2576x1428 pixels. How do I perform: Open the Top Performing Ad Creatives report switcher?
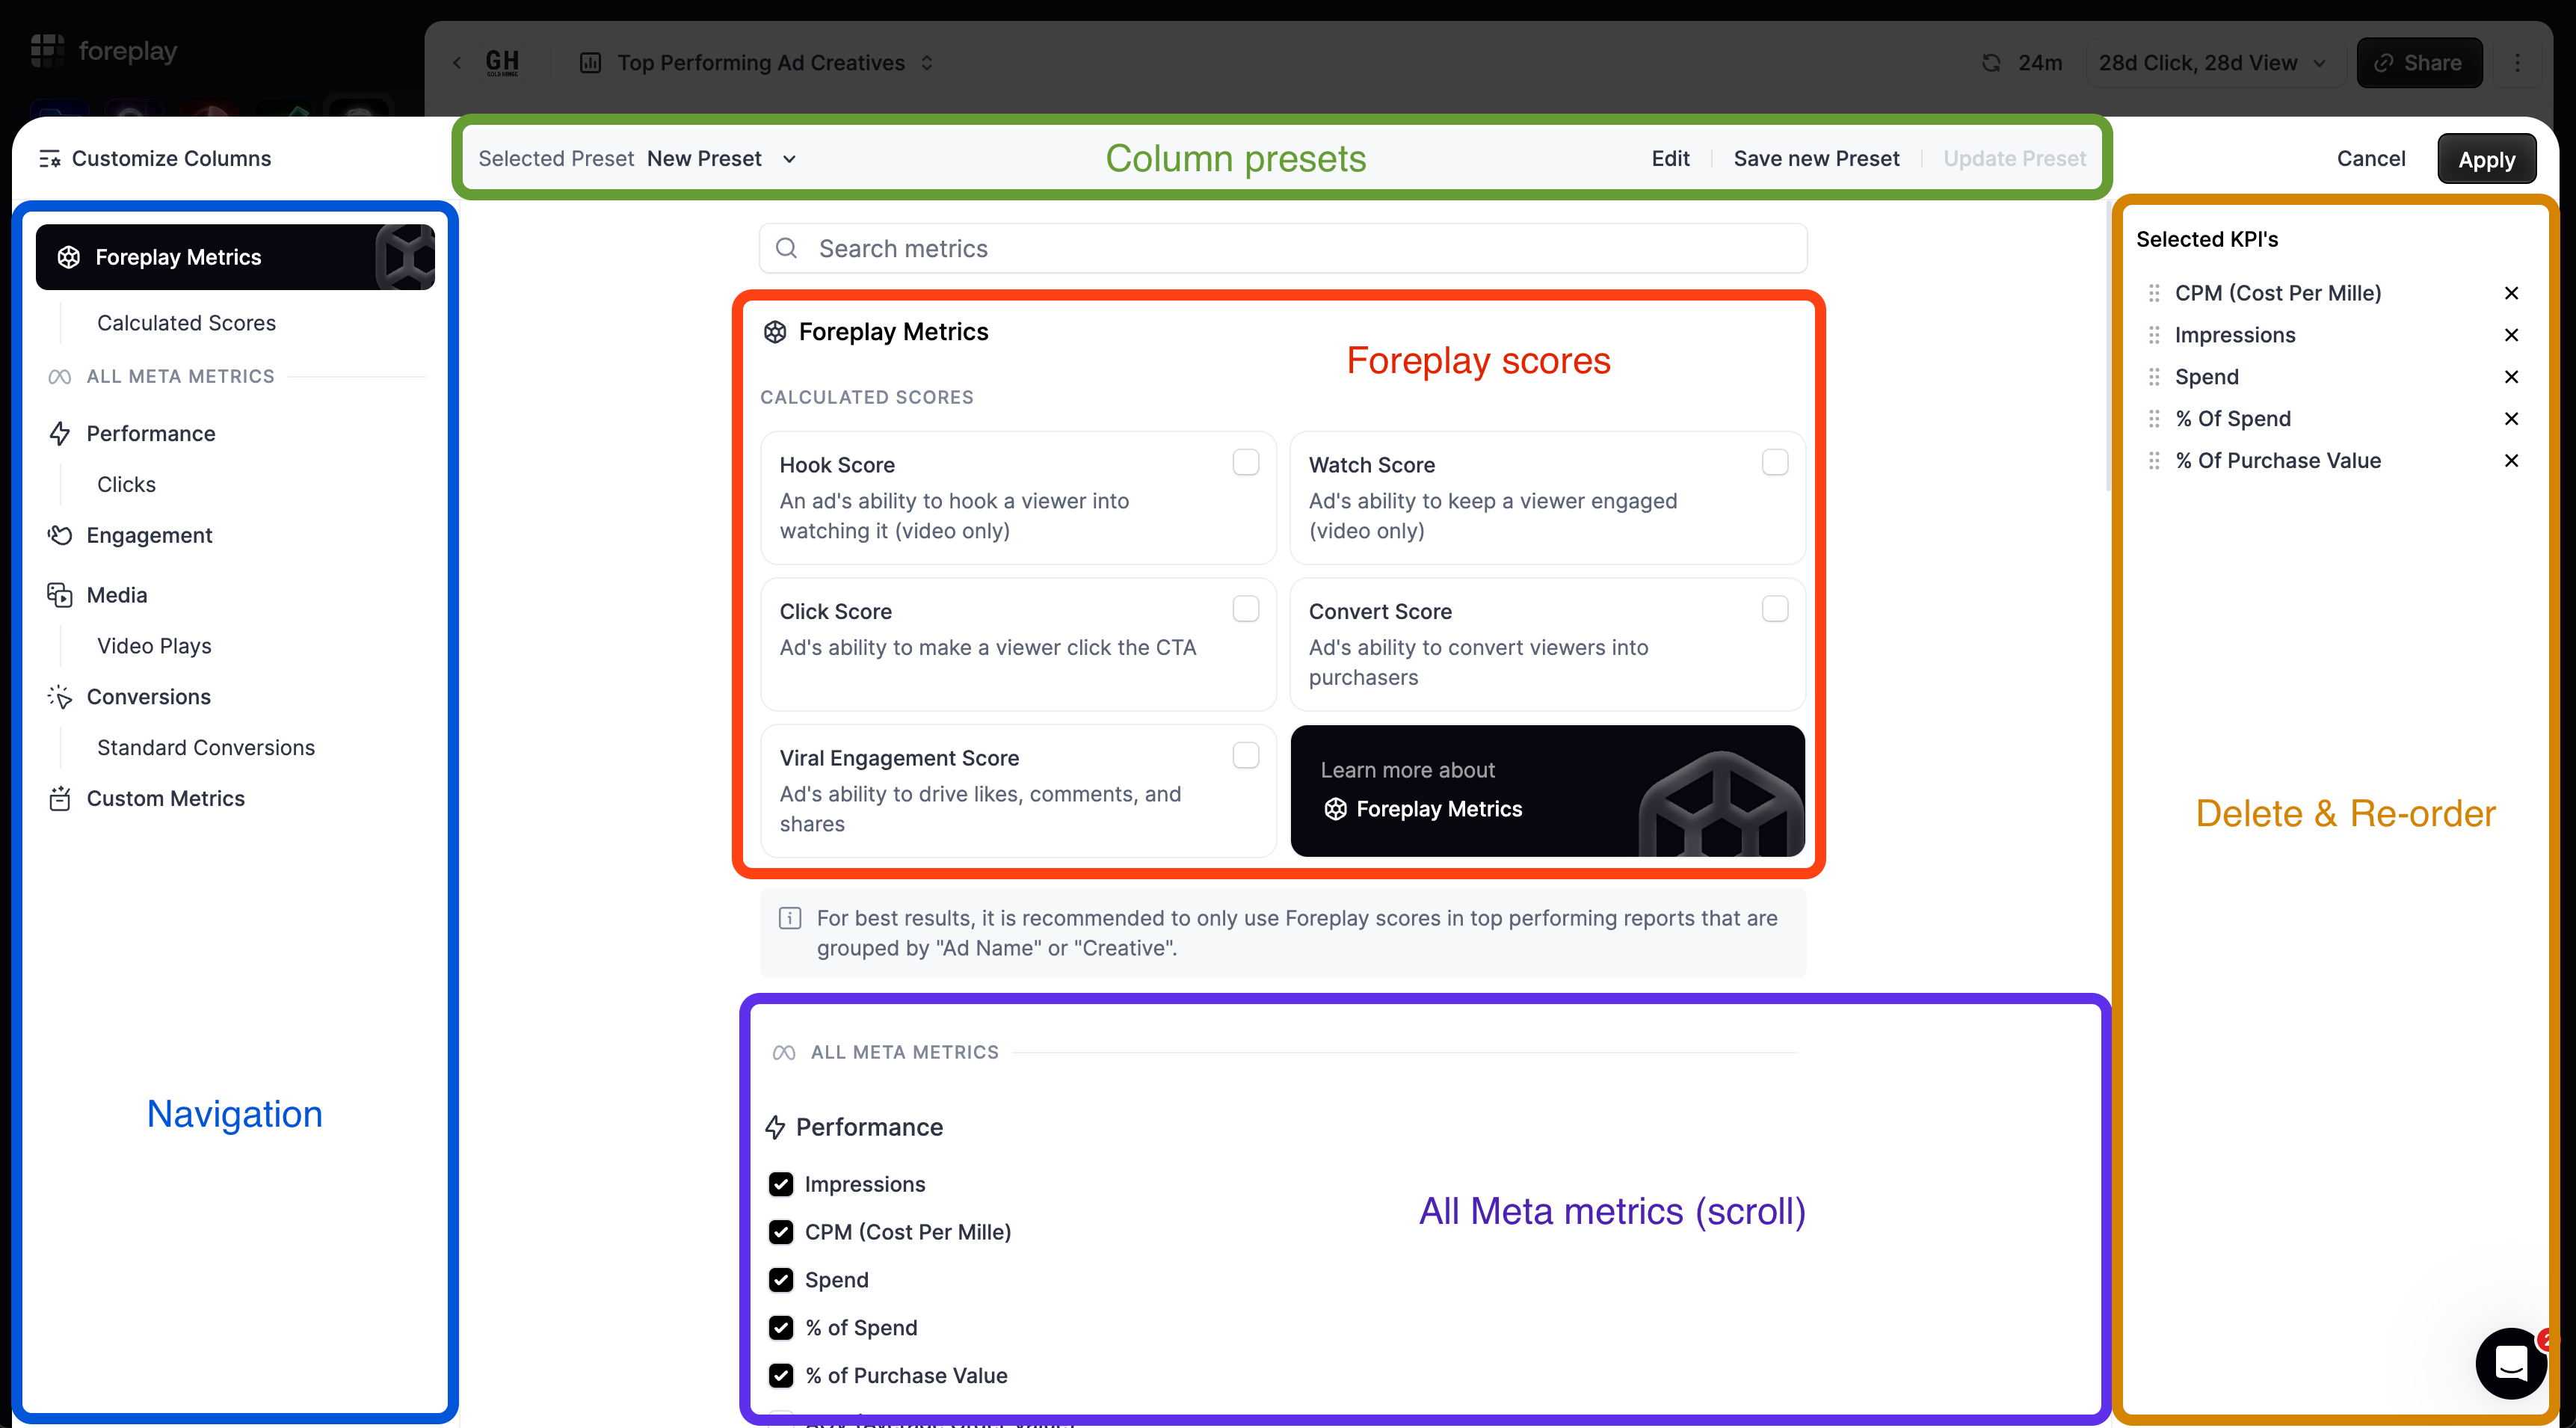coord(775,63)
